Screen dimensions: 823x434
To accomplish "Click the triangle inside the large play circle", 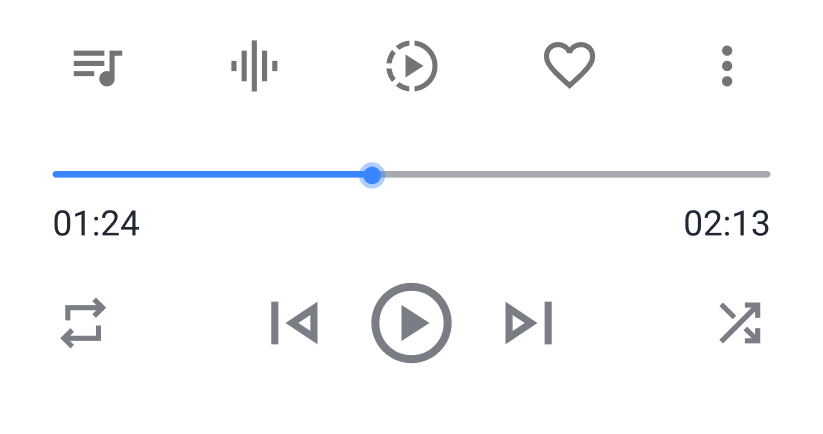I will (x=415, y=323).
